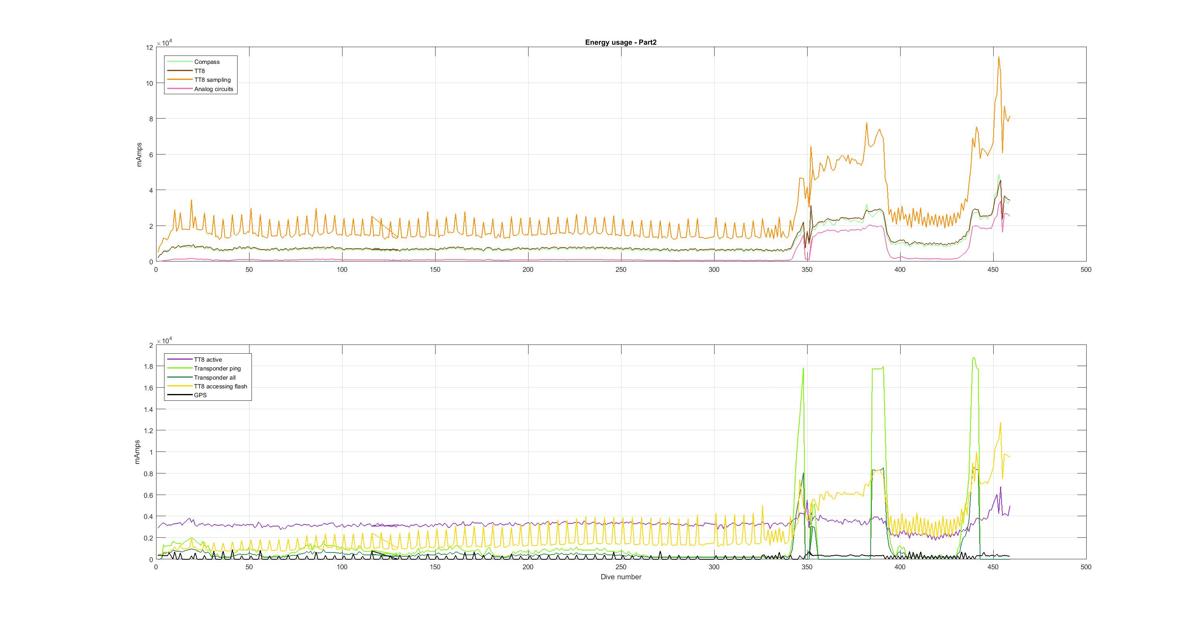1200x628 pixels.
Task: Click the 'Energy usage - Part2' chart title
Action: click(620, 42)
